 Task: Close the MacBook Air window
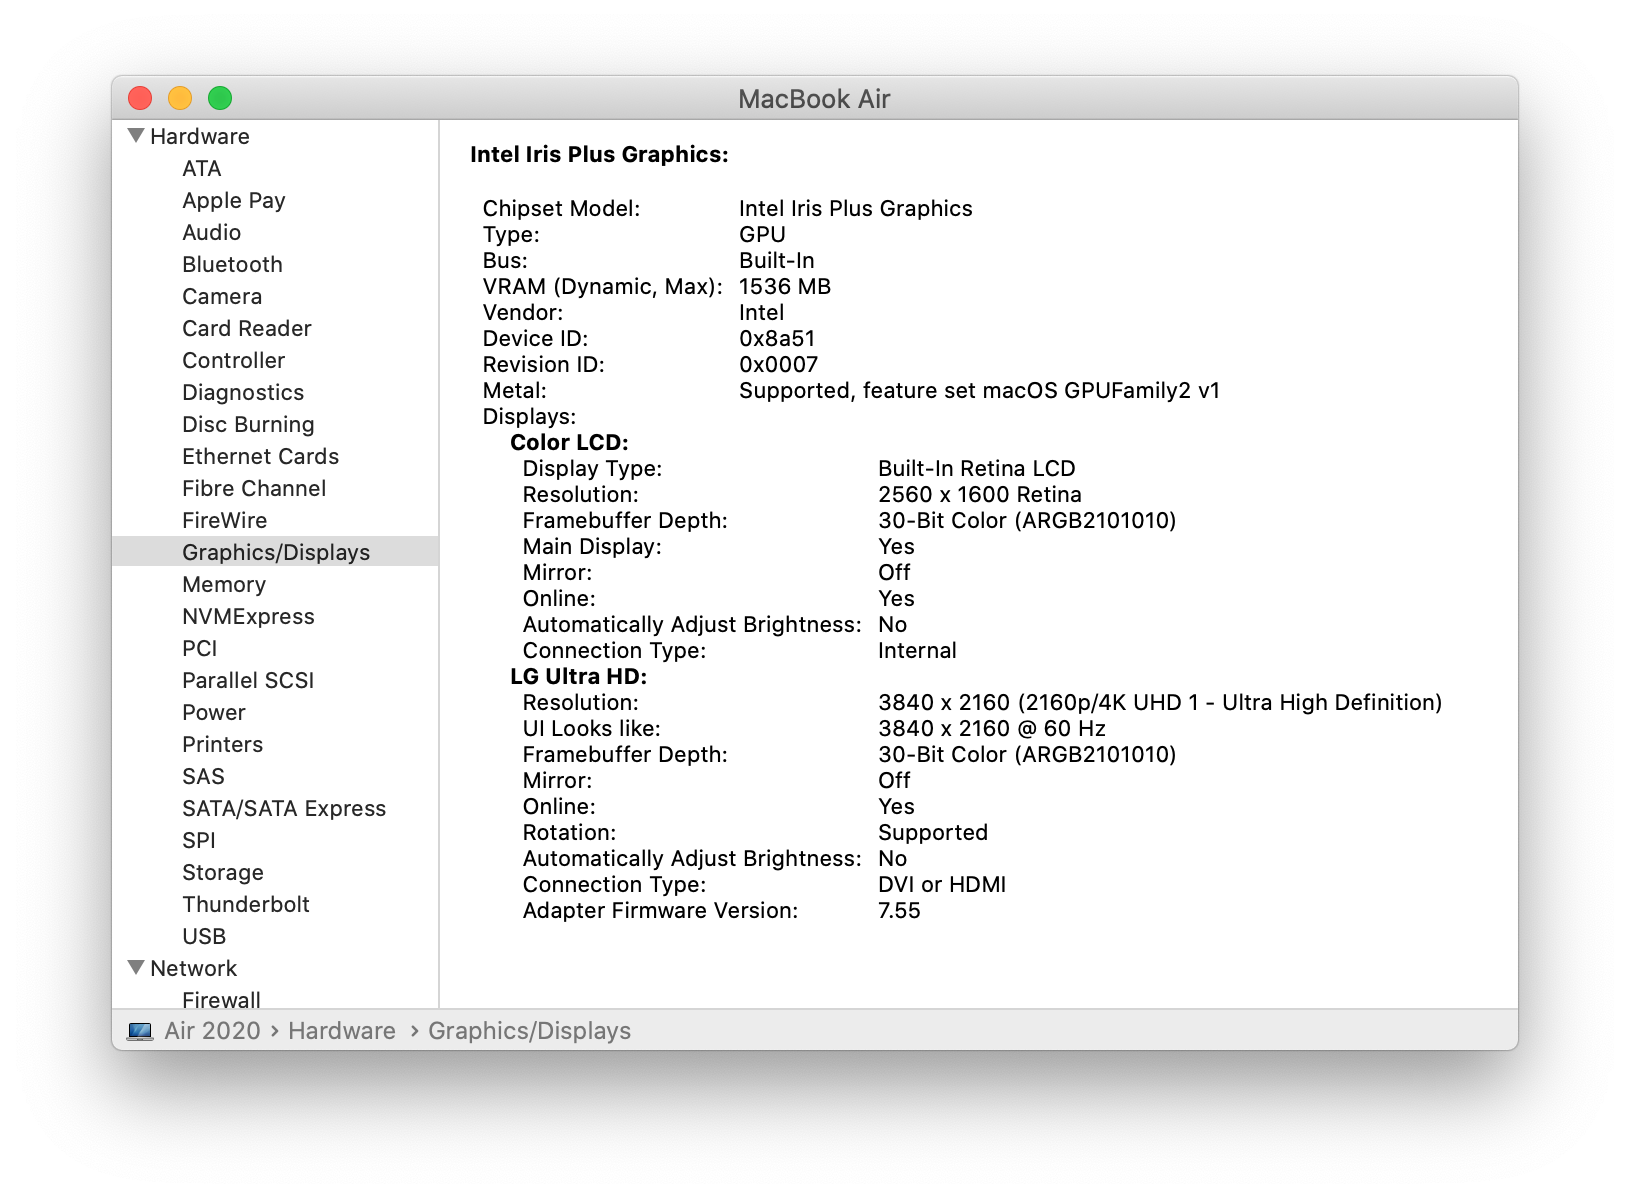click(x=140, y=98)
